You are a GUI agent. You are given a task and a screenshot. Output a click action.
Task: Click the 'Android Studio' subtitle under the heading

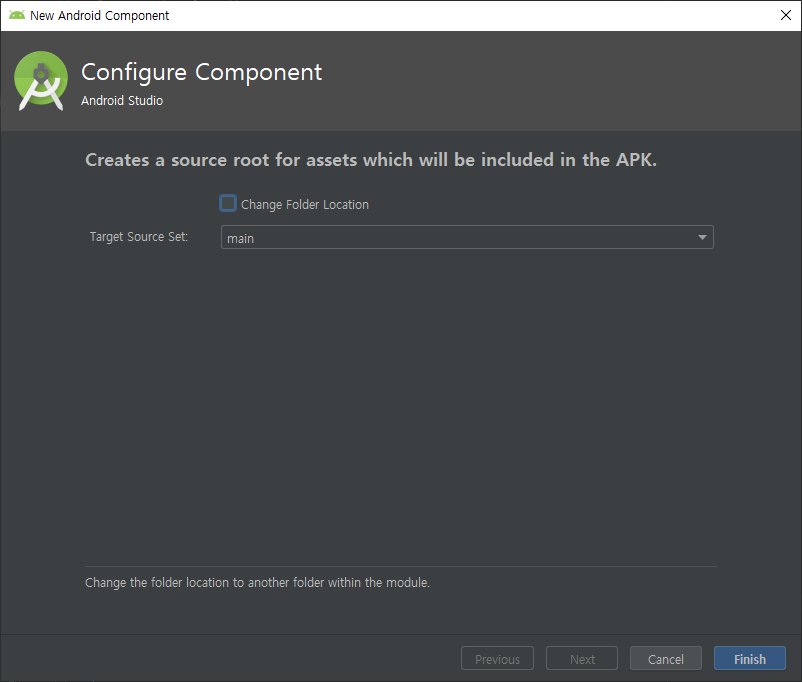(x=122, y=101)
